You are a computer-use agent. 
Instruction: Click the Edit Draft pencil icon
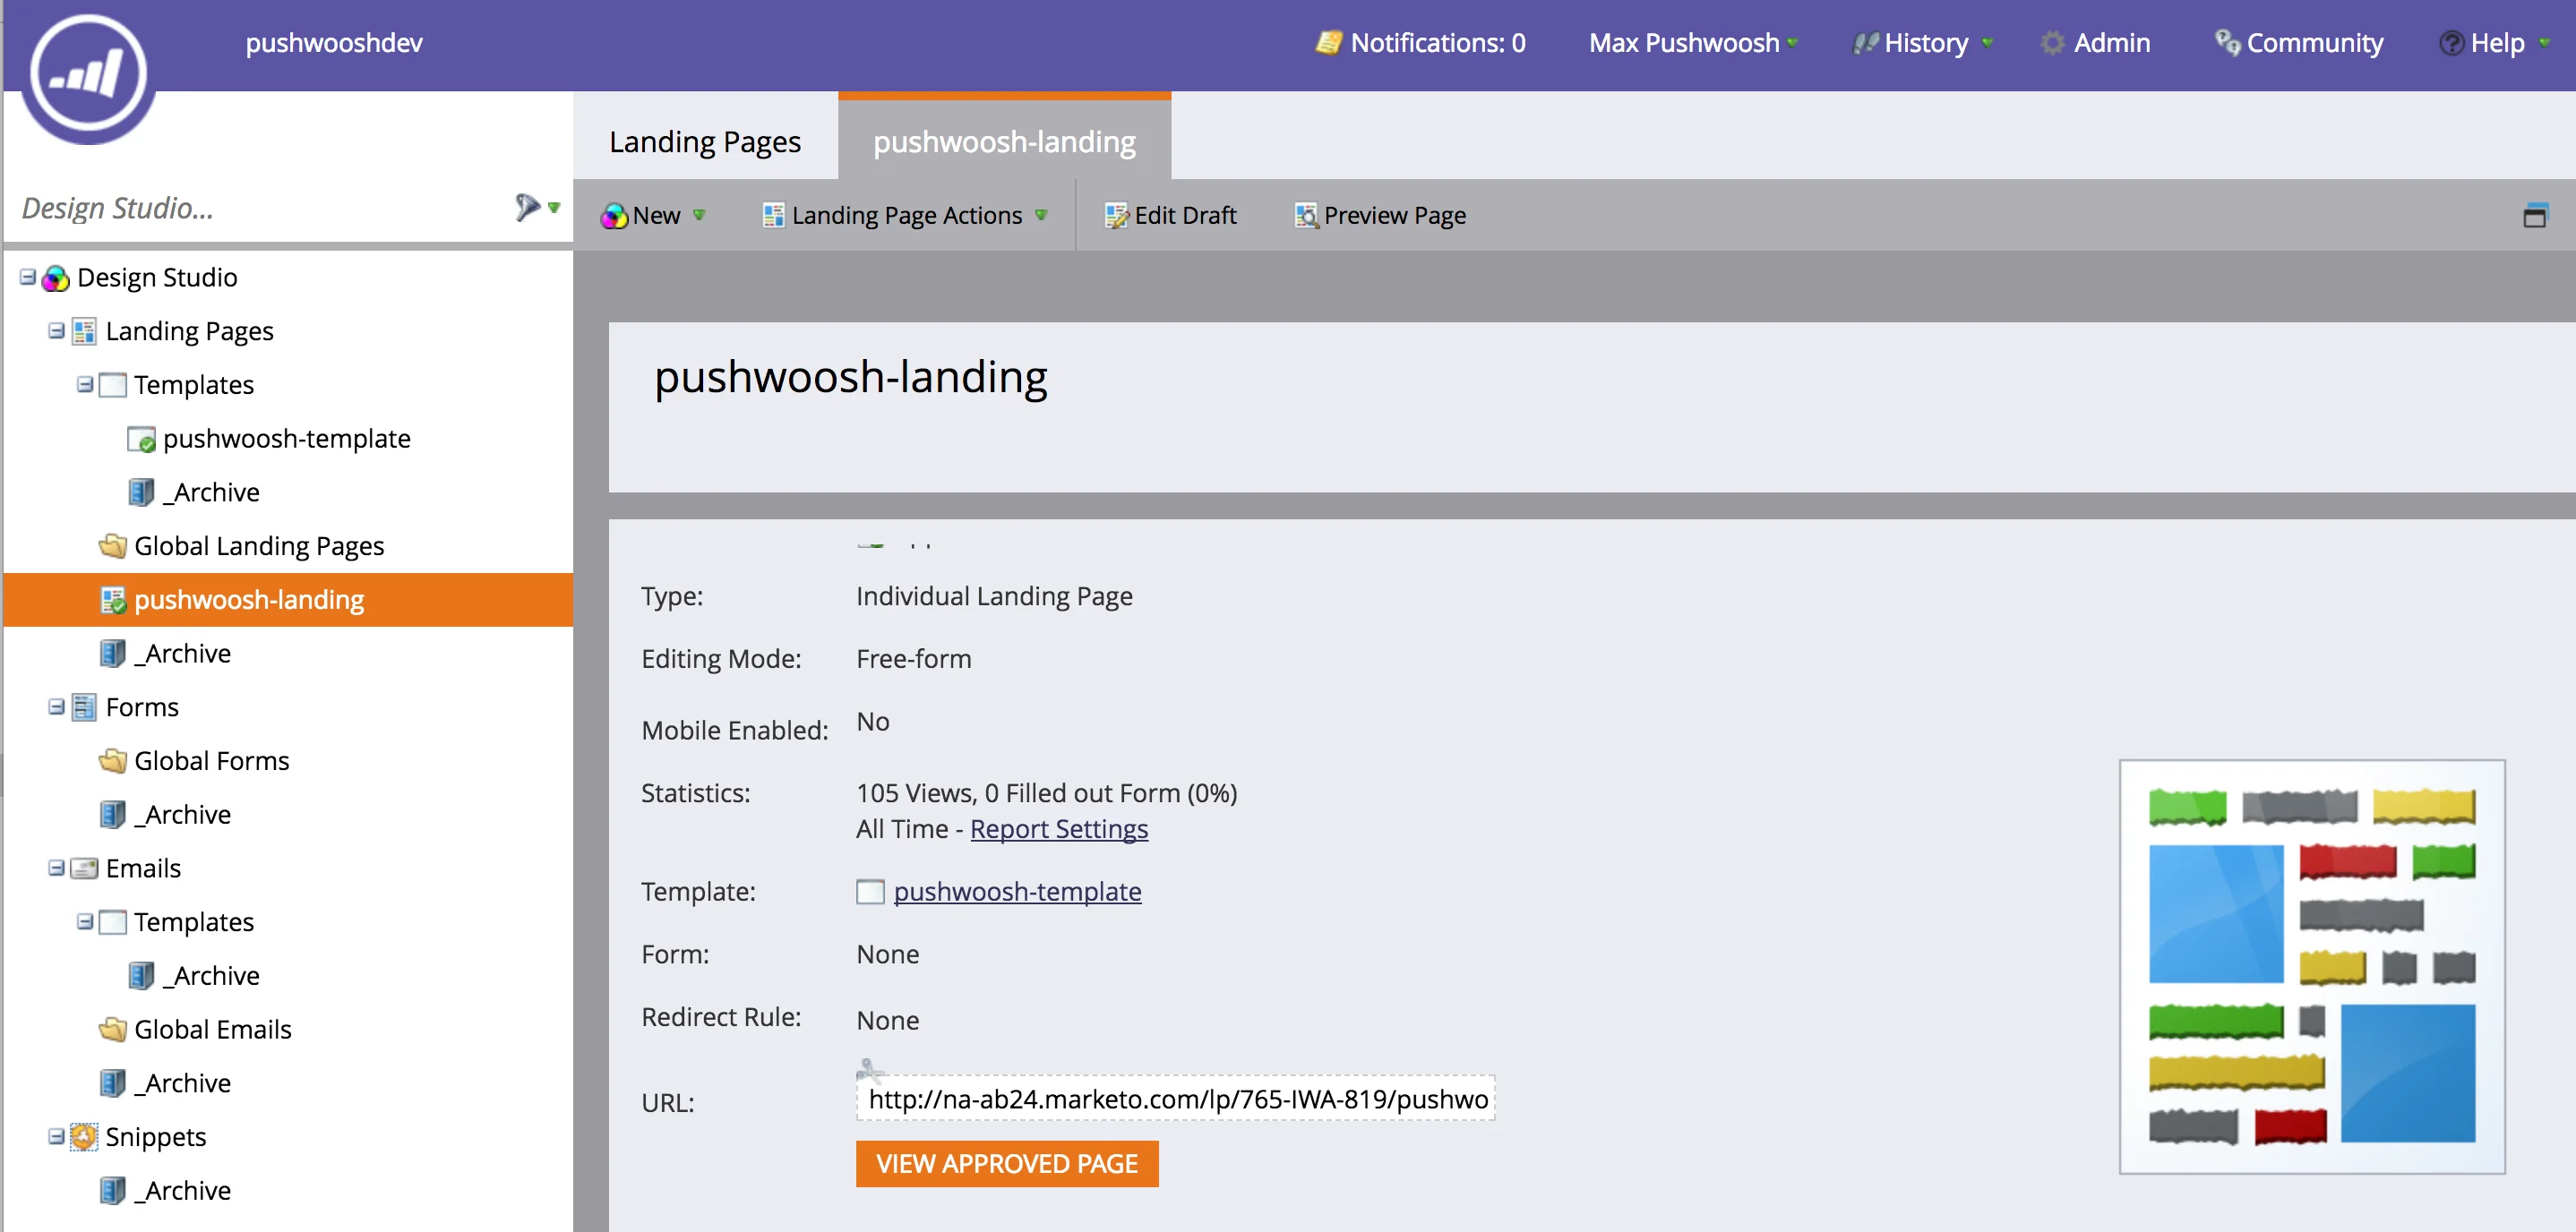click(1116, 215)
